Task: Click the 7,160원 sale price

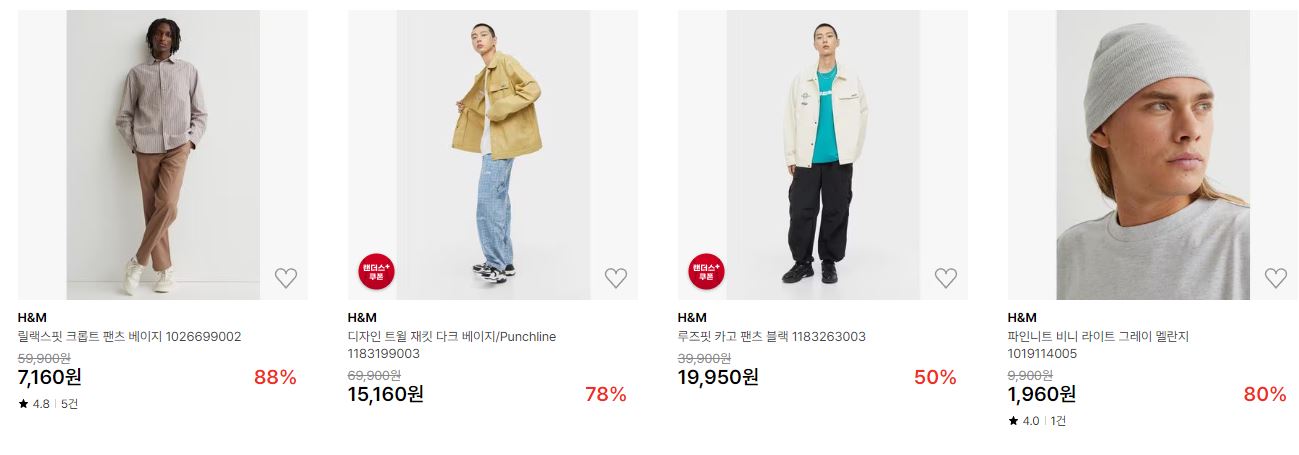Action: (50, 377)
